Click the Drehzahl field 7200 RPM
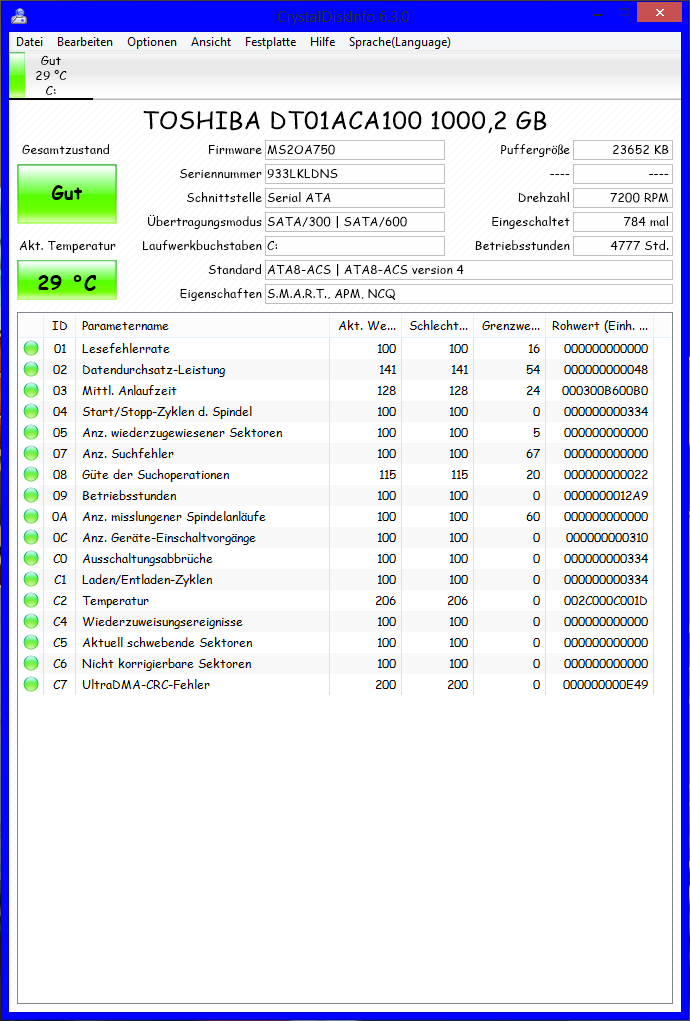This screenshot has width=690, height=1021. tap(623, 198)
